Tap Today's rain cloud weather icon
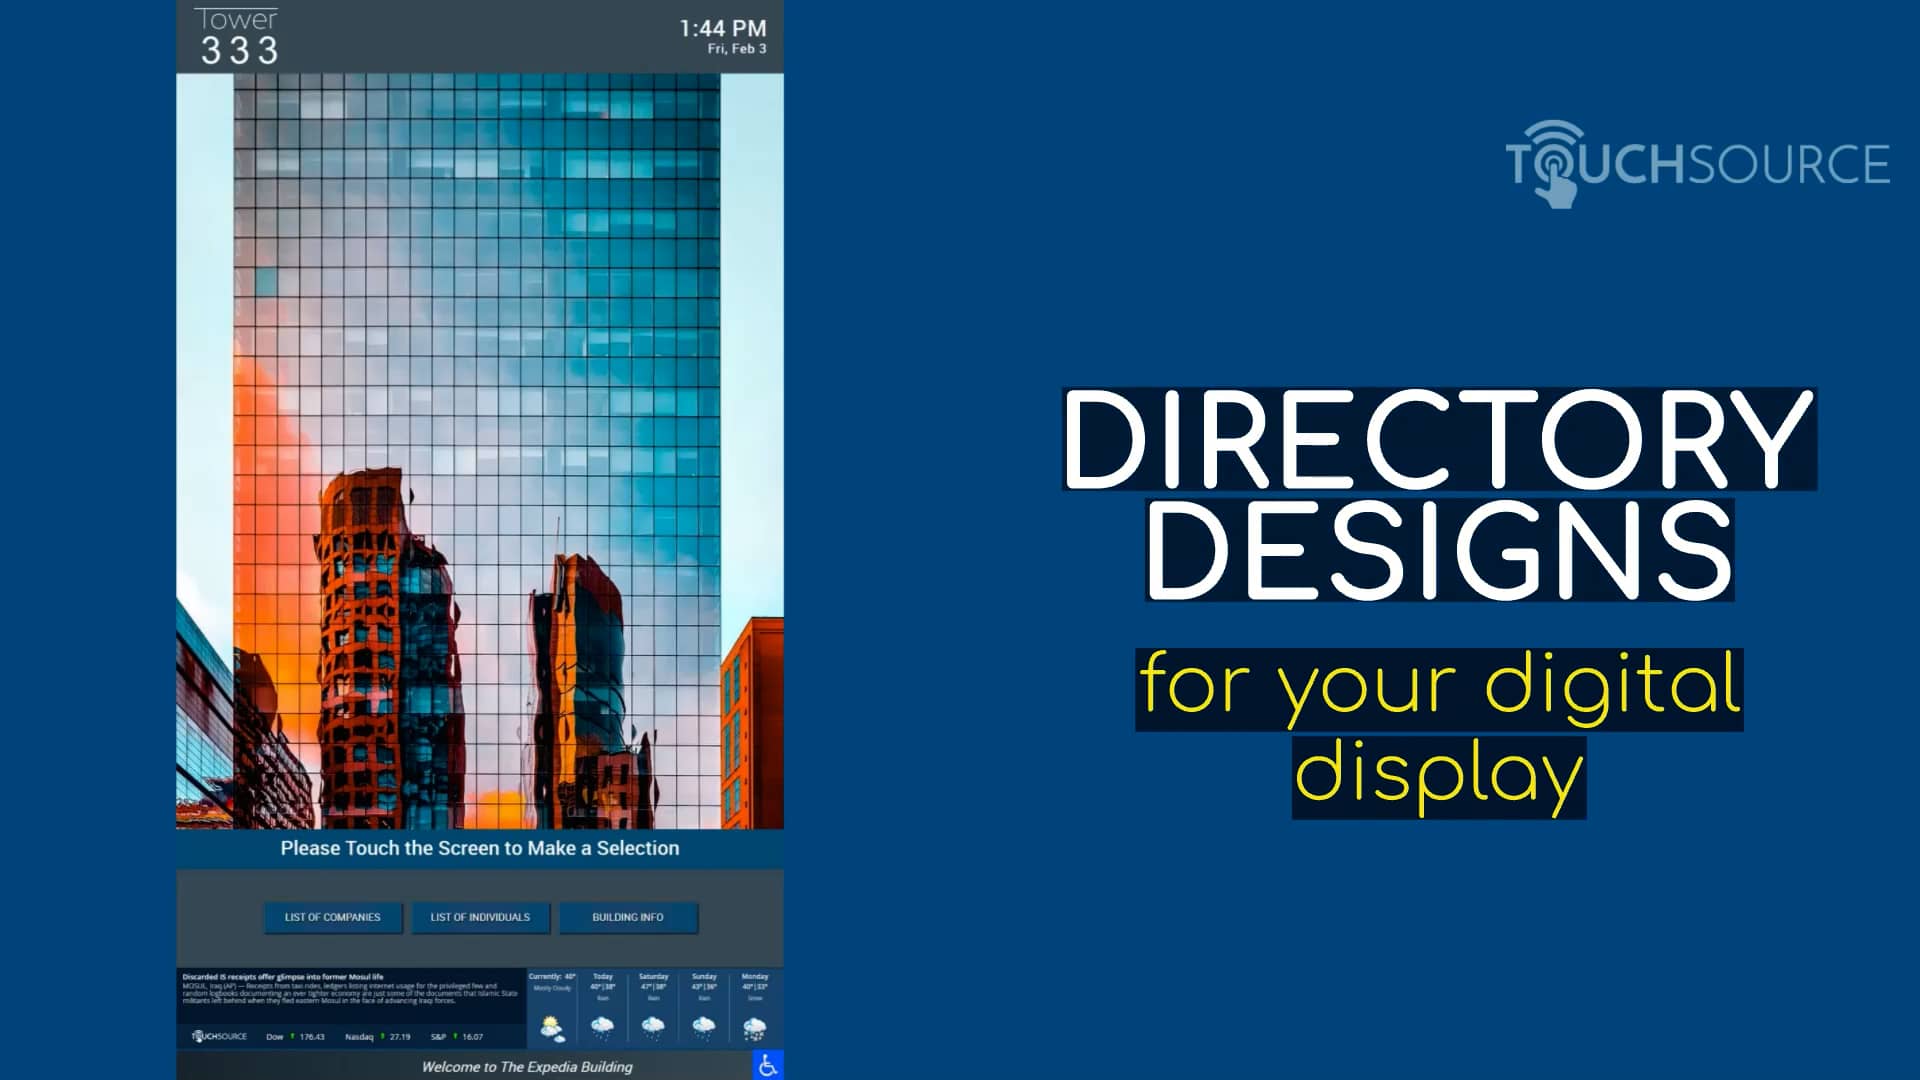The width and height of the screenshot is (1920, 1080). click(604, 1028)
